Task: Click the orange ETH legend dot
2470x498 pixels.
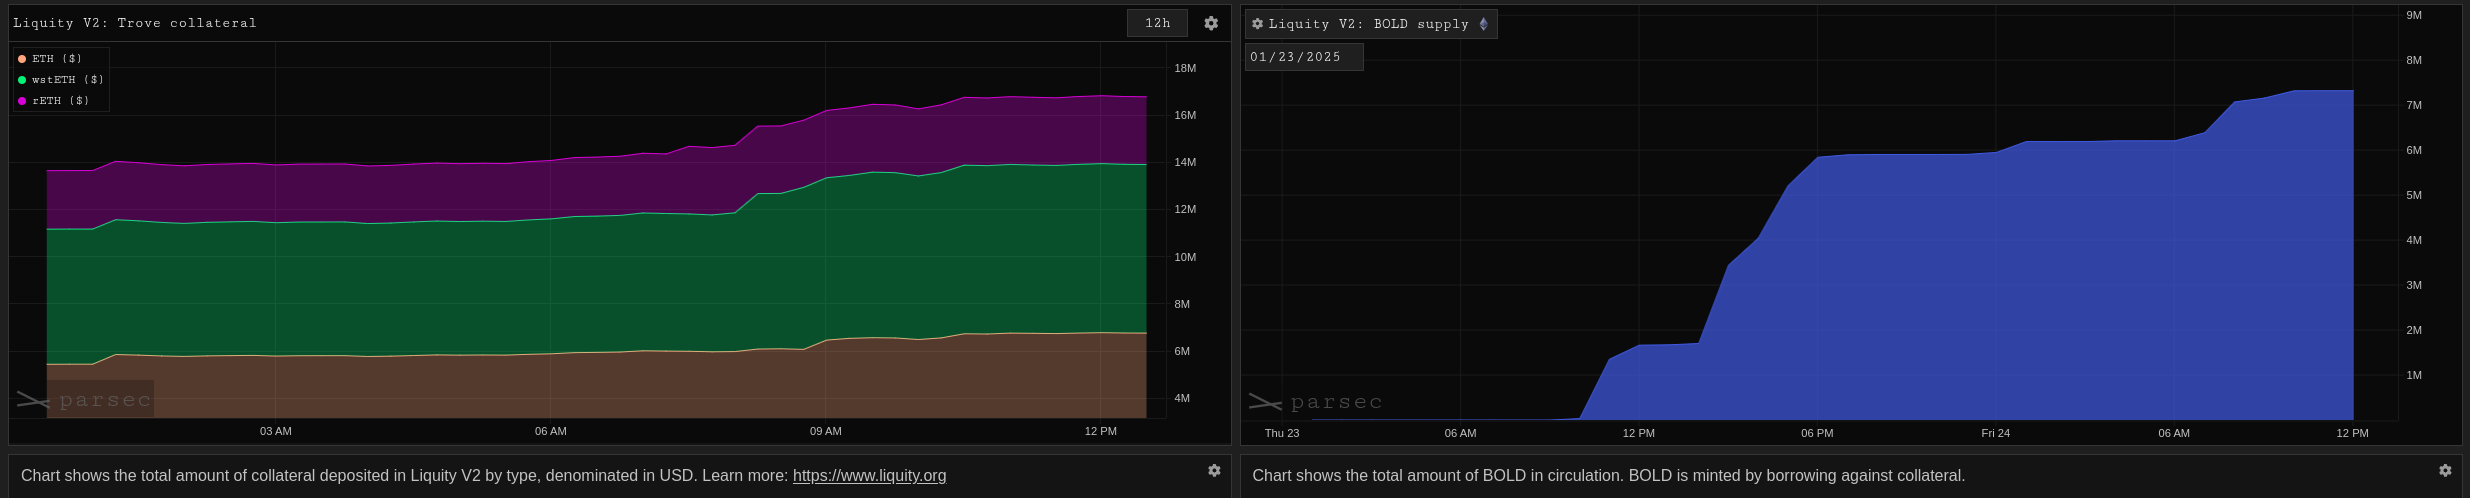Action: point(22,59)
